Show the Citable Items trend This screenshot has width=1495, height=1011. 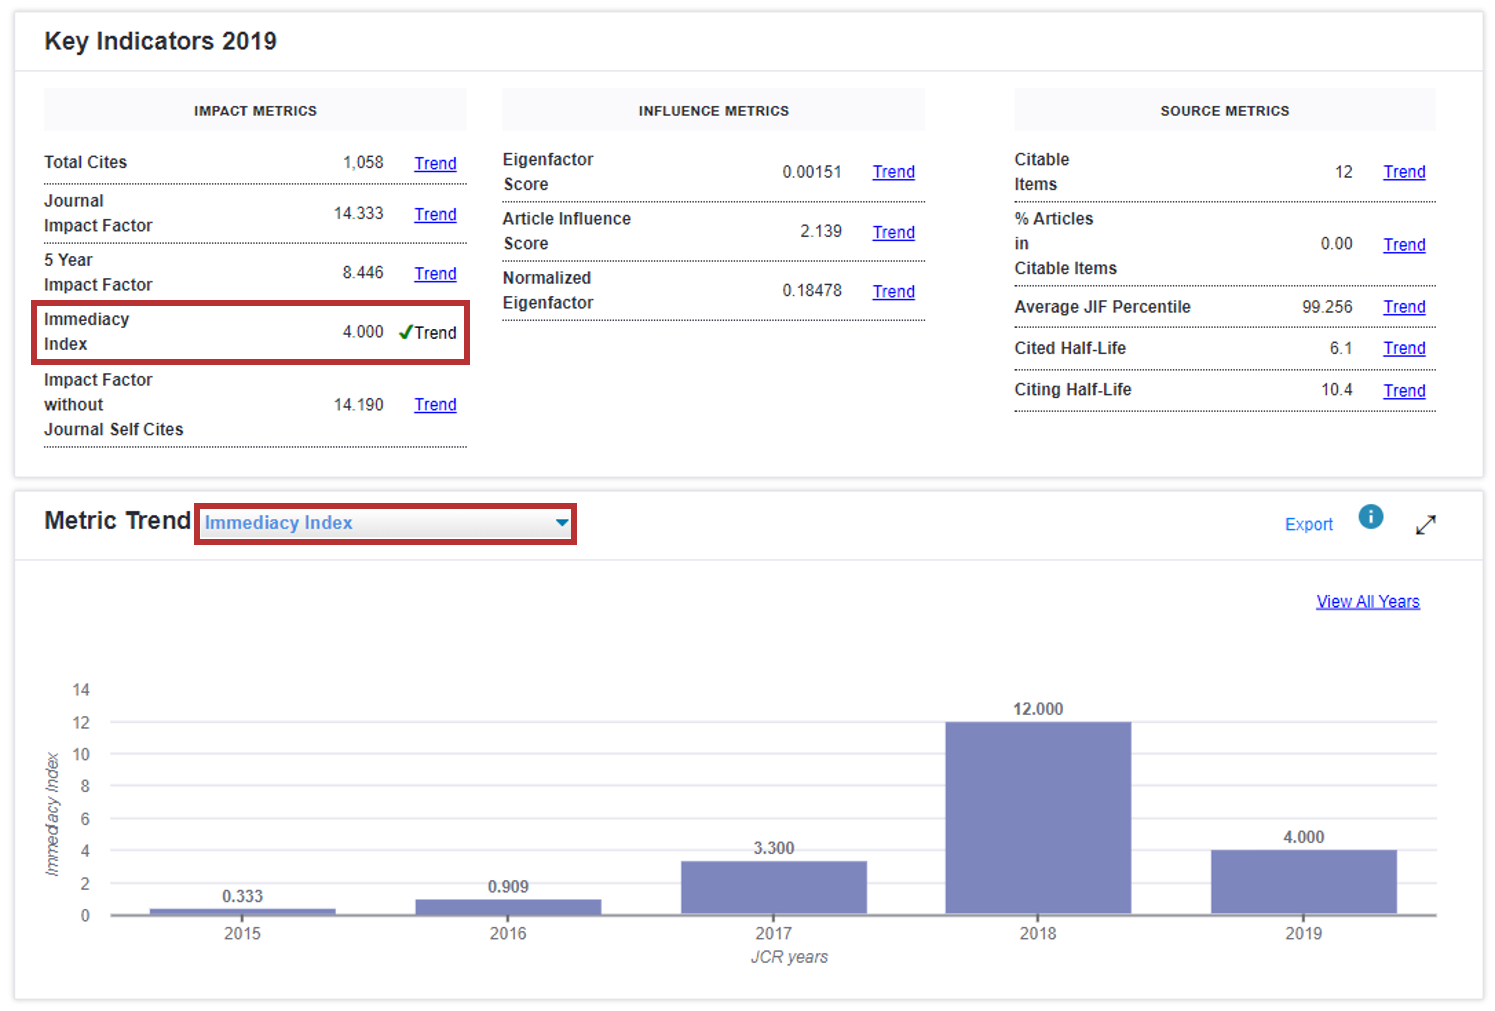point(1404,172)
